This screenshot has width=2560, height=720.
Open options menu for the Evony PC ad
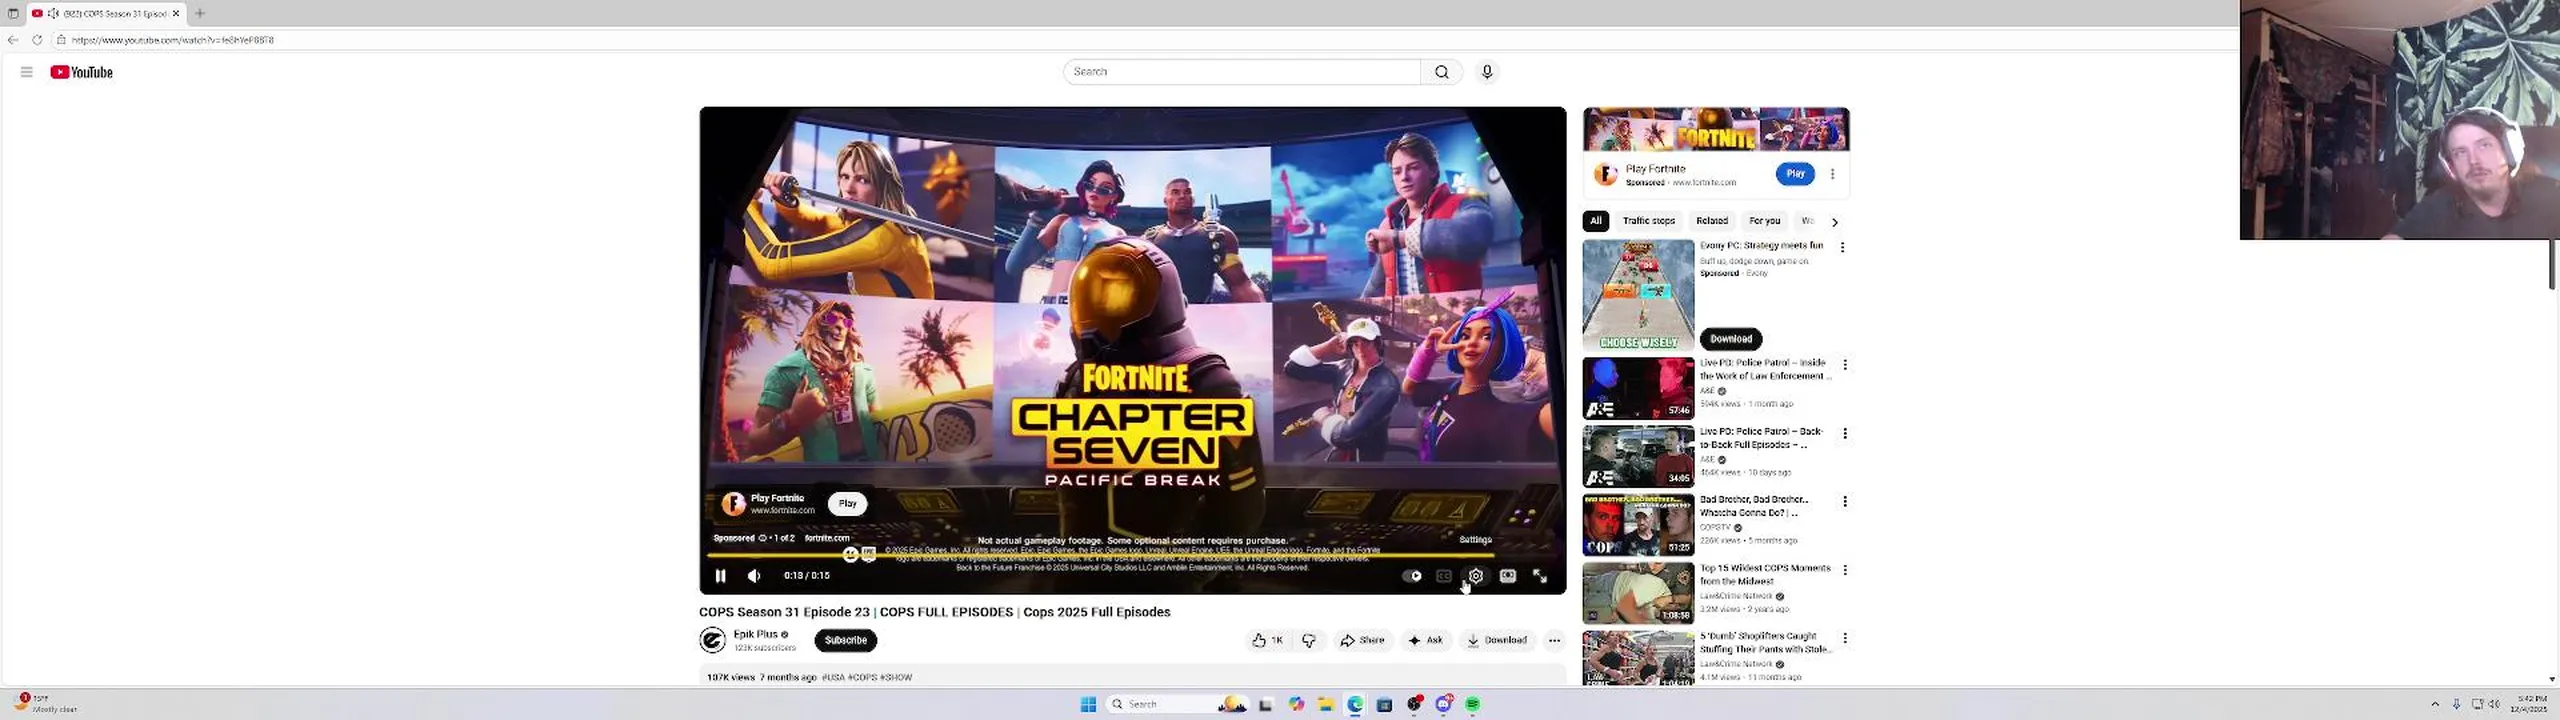(x=1842, y=247)
